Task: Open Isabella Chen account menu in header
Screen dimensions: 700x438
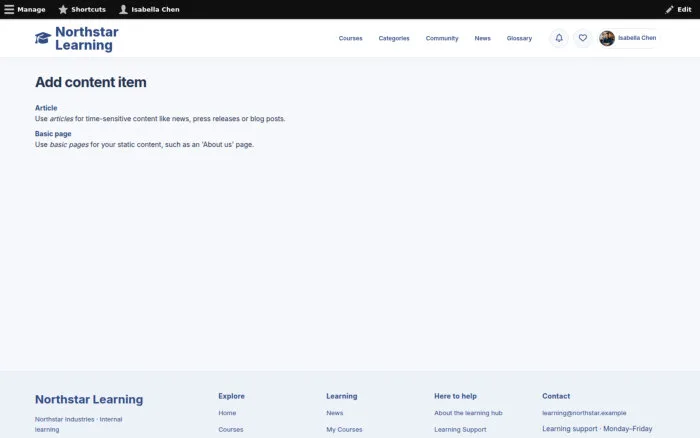Action: [x=629, y=38]
